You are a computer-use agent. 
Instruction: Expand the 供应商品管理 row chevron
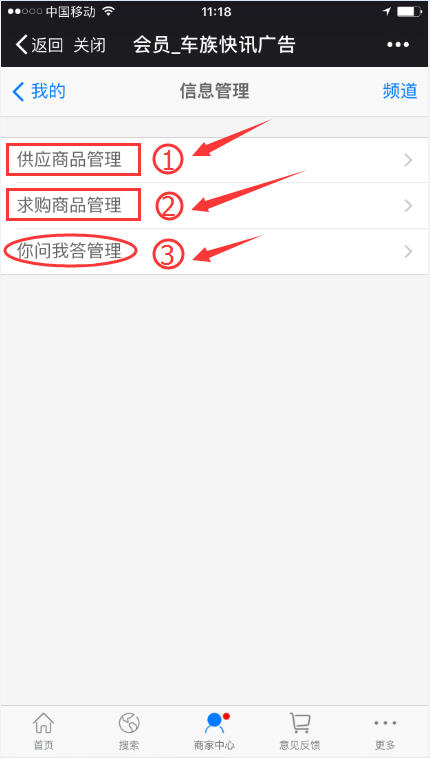click(409, 160)
